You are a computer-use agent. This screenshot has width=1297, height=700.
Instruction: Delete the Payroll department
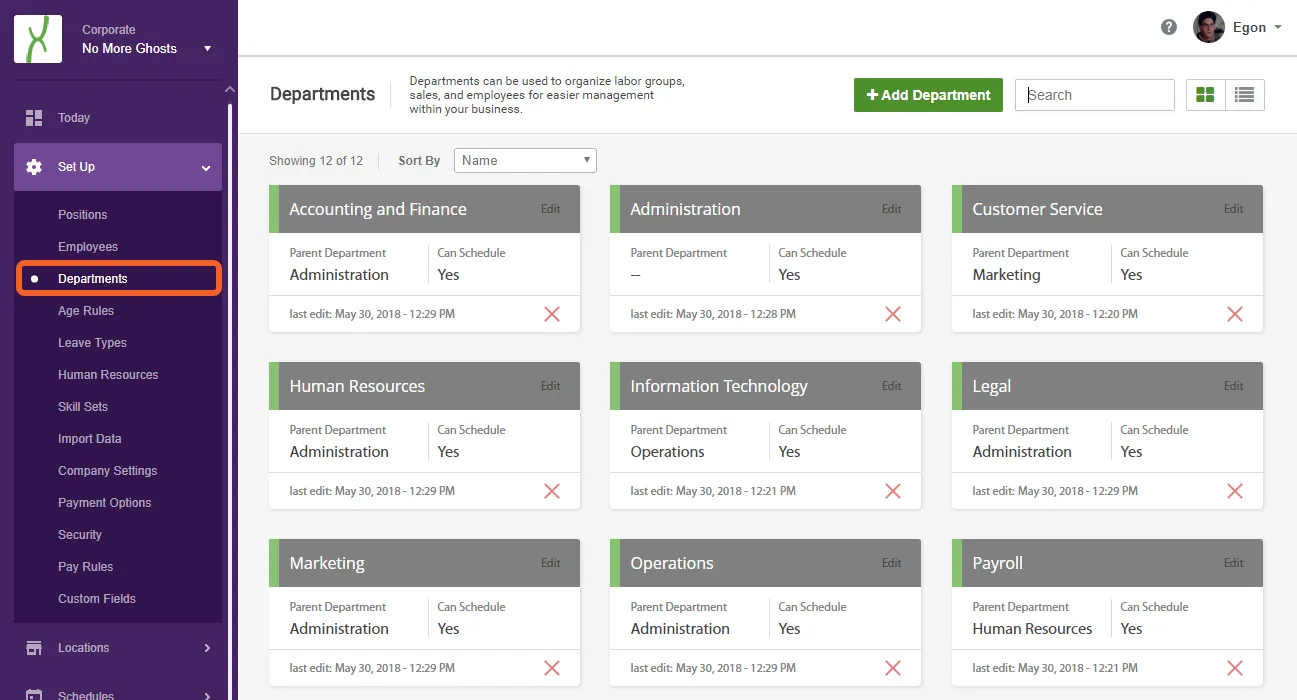point(1235,668)
